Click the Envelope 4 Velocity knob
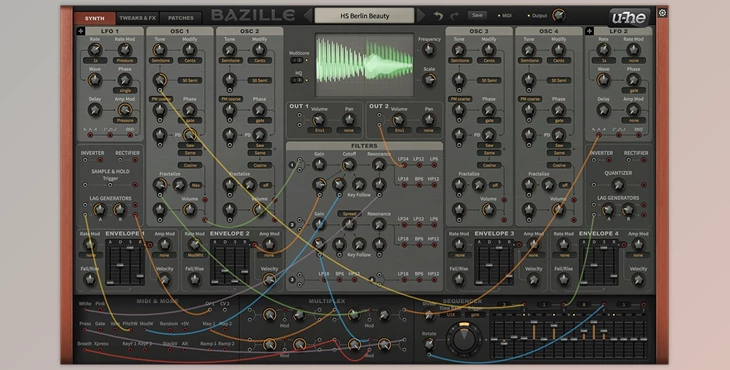Viewport: 730px width, 370px height. point(638,280)
